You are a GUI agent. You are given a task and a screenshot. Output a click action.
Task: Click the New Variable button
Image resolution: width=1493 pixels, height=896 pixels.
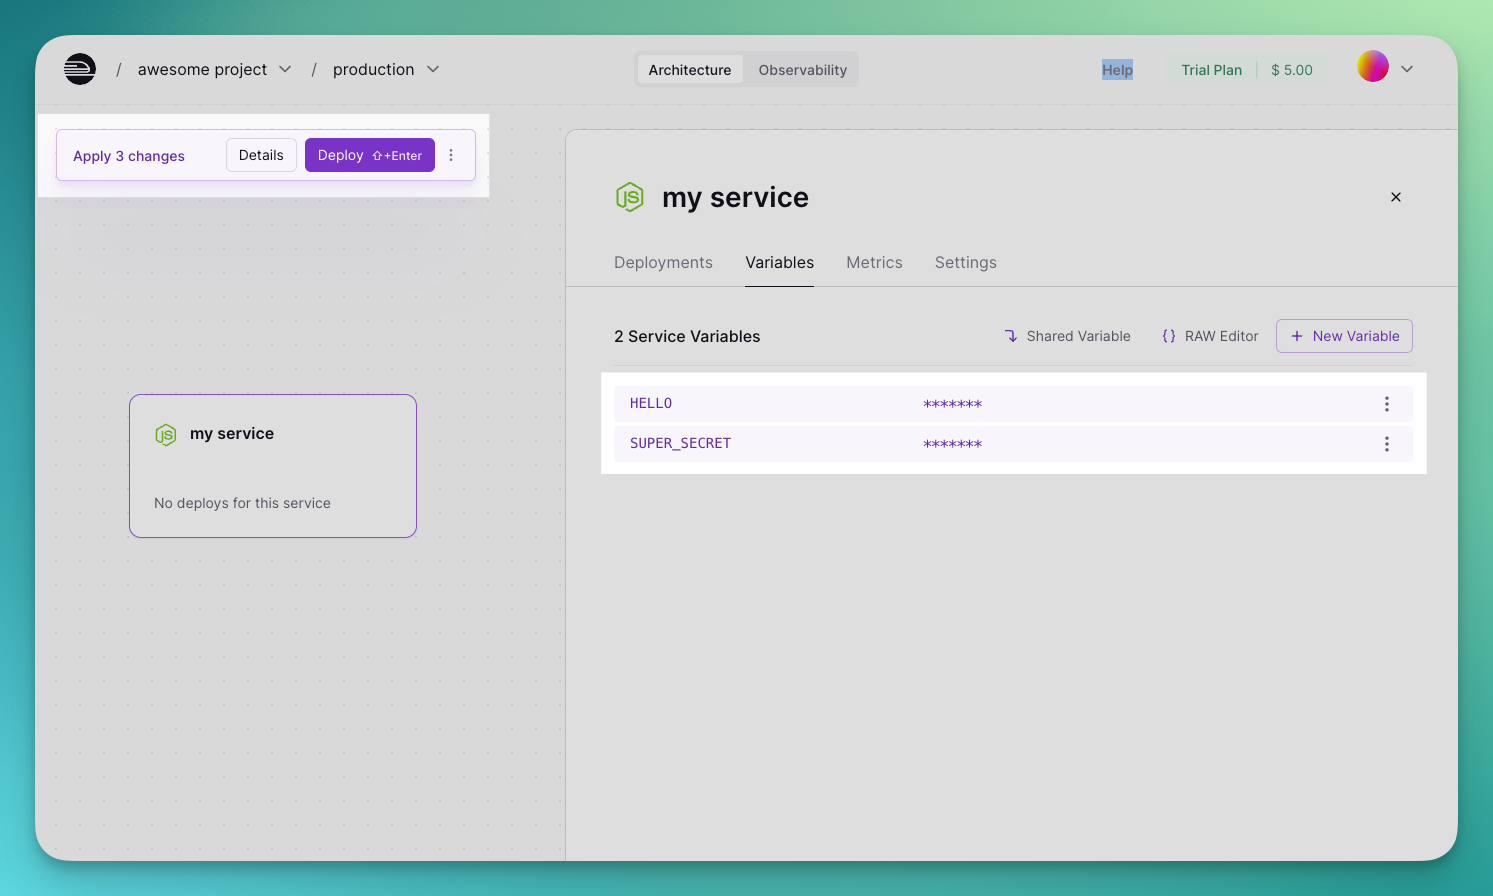pos(1344,336)
